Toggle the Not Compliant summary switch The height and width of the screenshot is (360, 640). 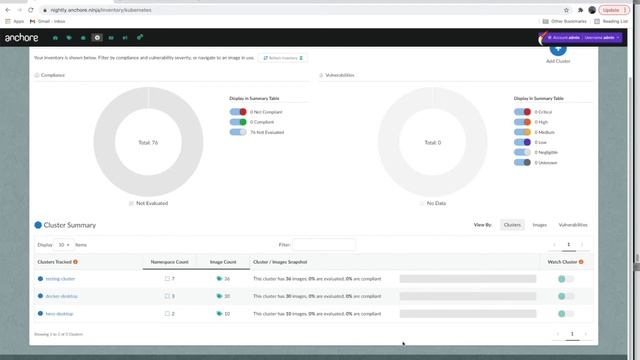click(x=238, y=112)
